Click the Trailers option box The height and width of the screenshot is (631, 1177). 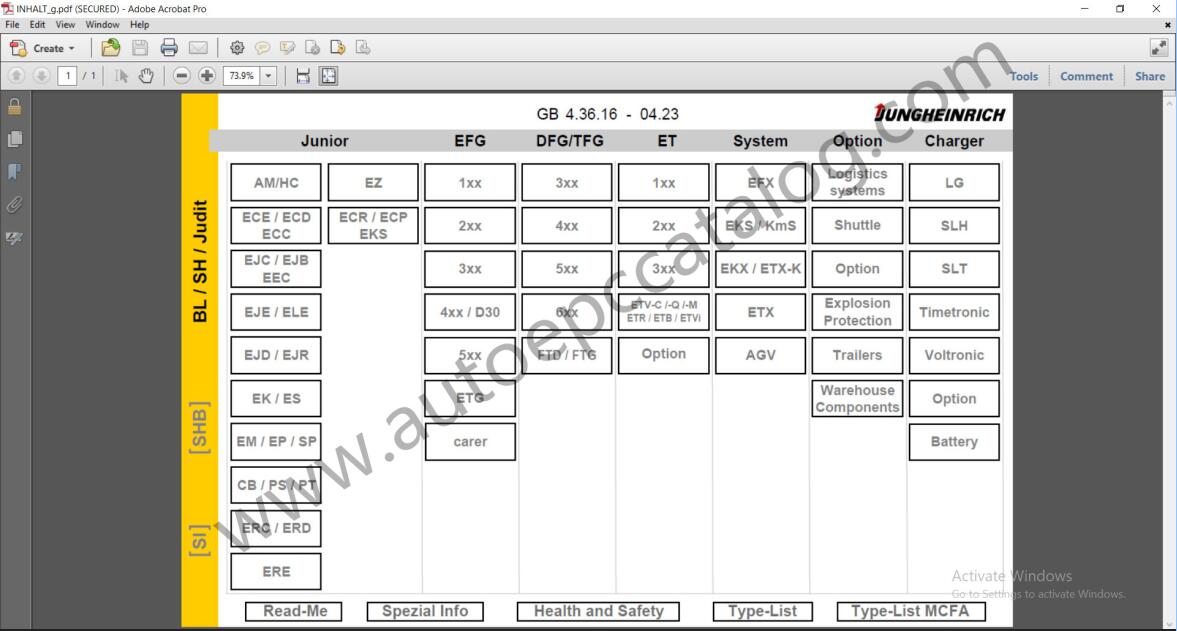click(x=857, y=355)
